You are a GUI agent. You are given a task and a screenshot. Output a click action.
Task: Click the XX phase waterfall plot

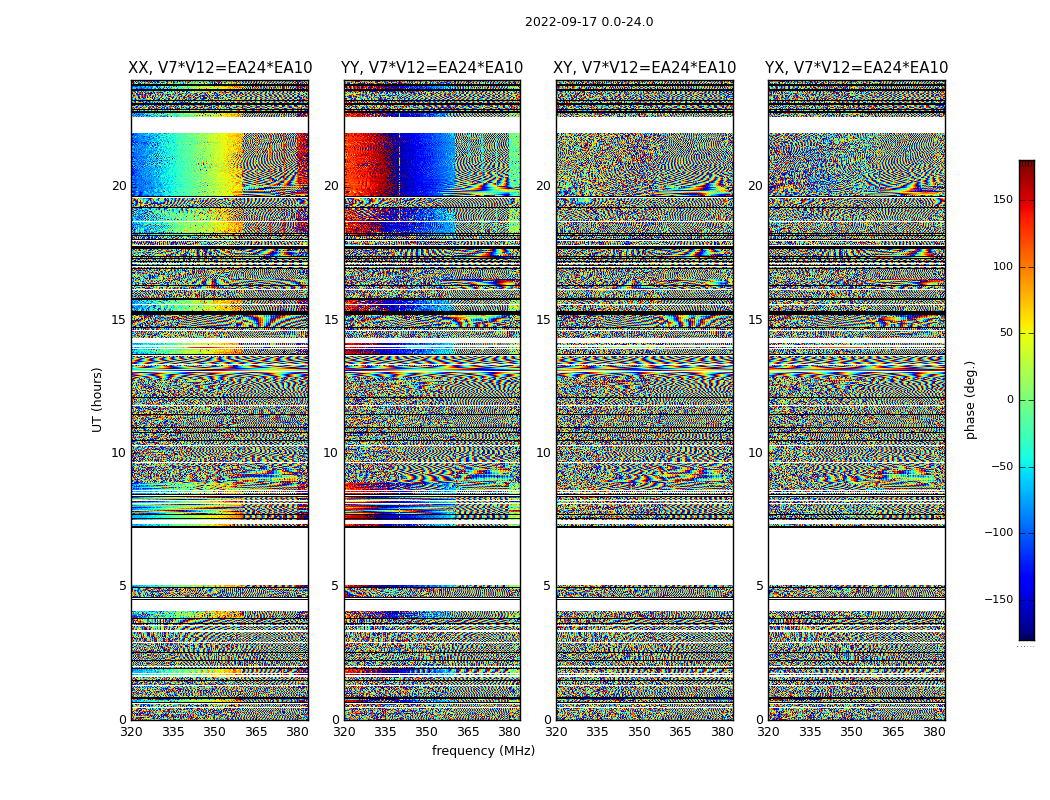pos(220,400)
